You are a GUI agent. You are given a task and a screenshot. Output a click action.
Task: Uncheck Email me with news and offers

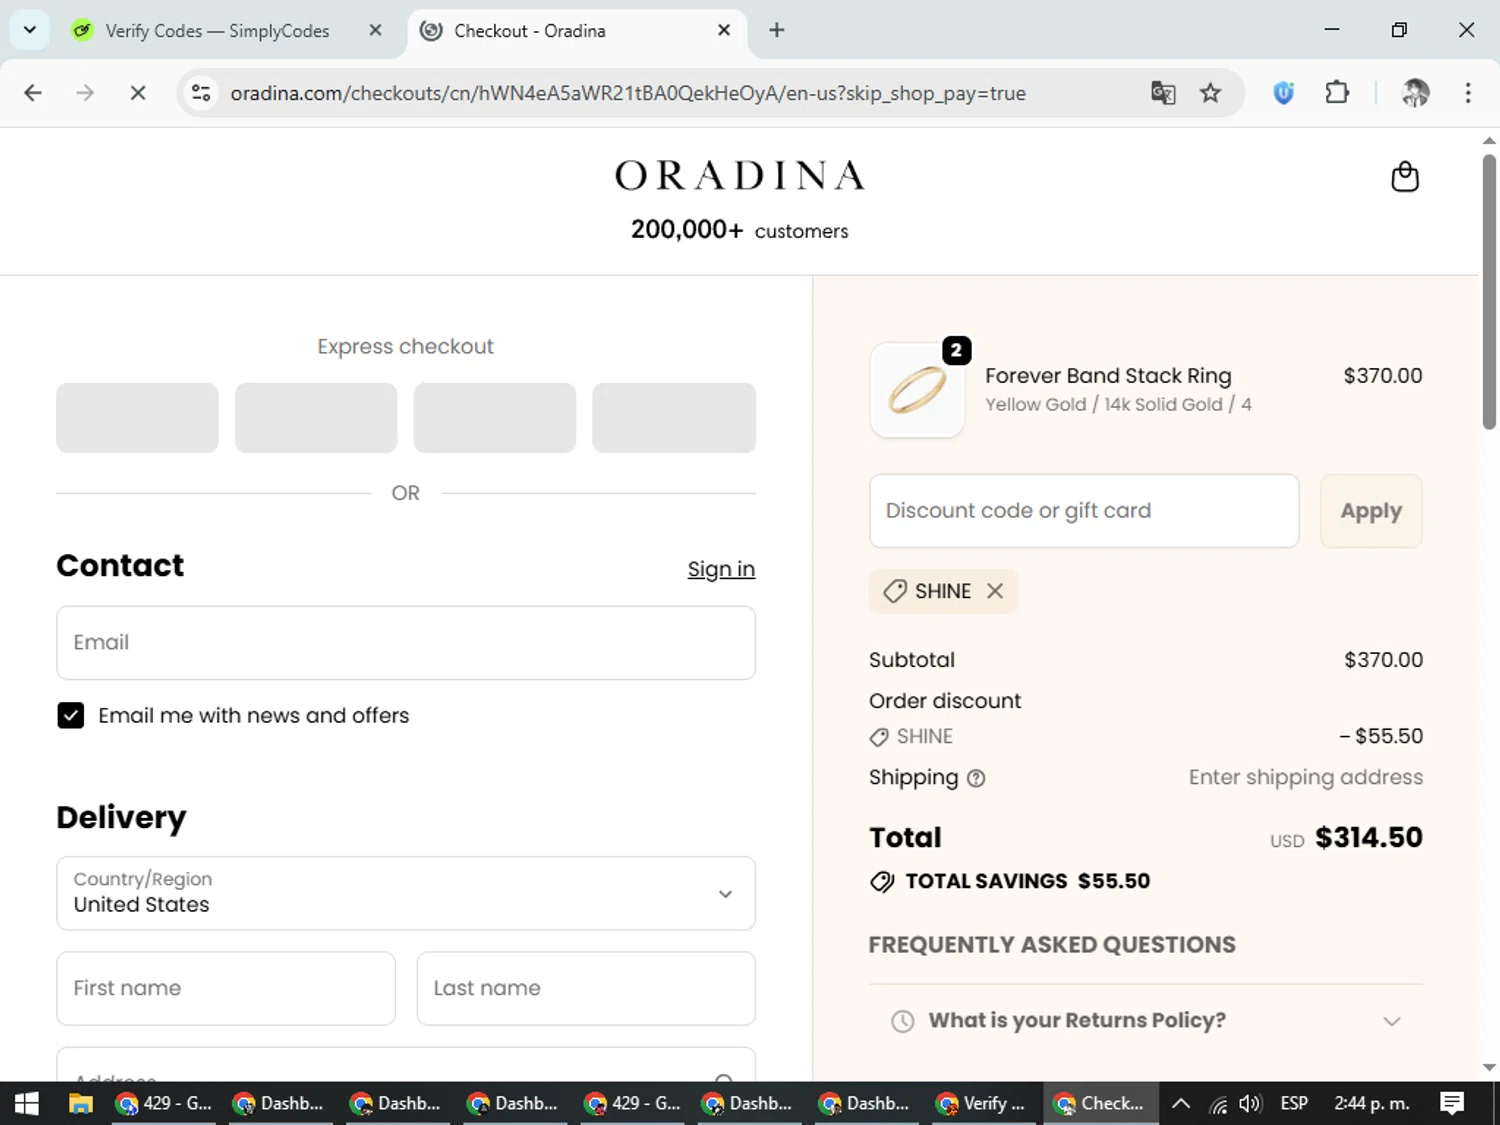[71, 716]
